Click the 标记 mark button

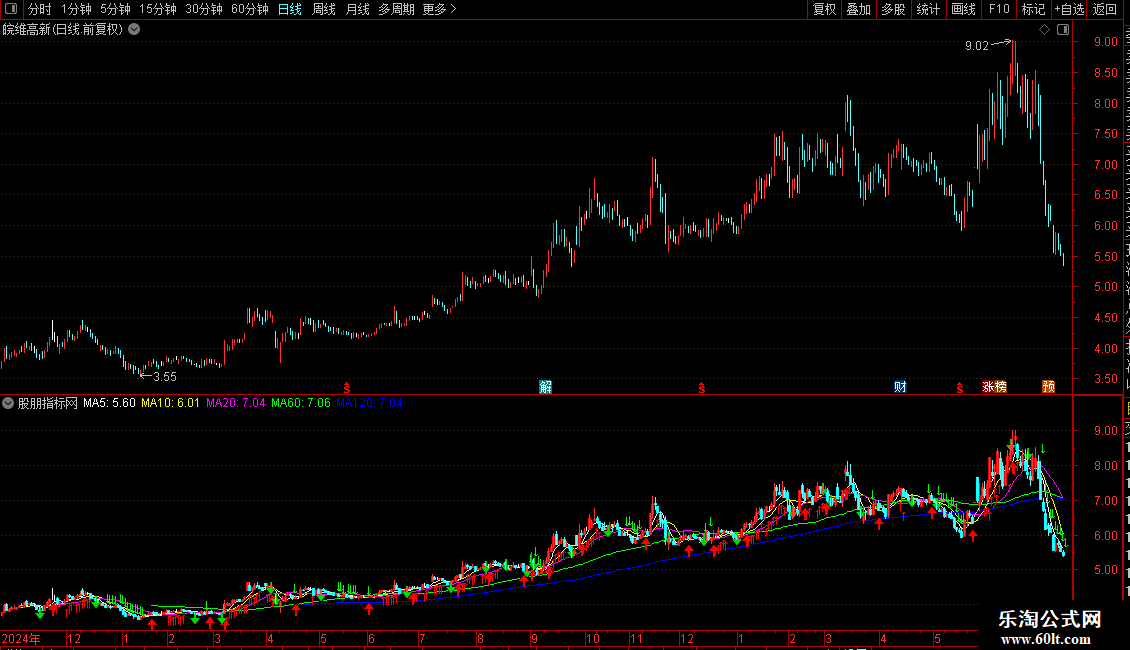coord(1033,9)
